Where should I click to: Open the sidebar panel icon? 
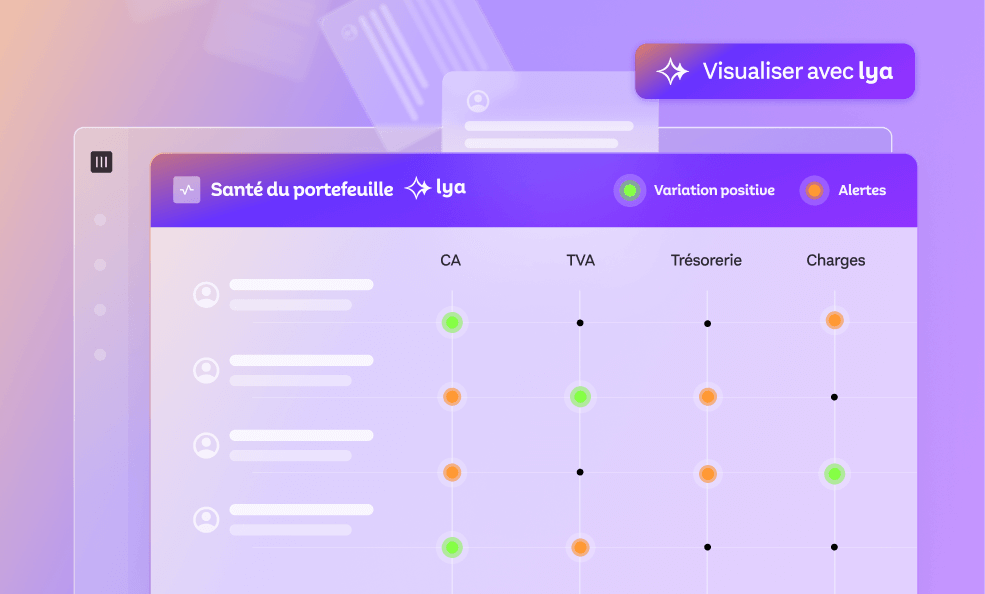tap(101, 162)
